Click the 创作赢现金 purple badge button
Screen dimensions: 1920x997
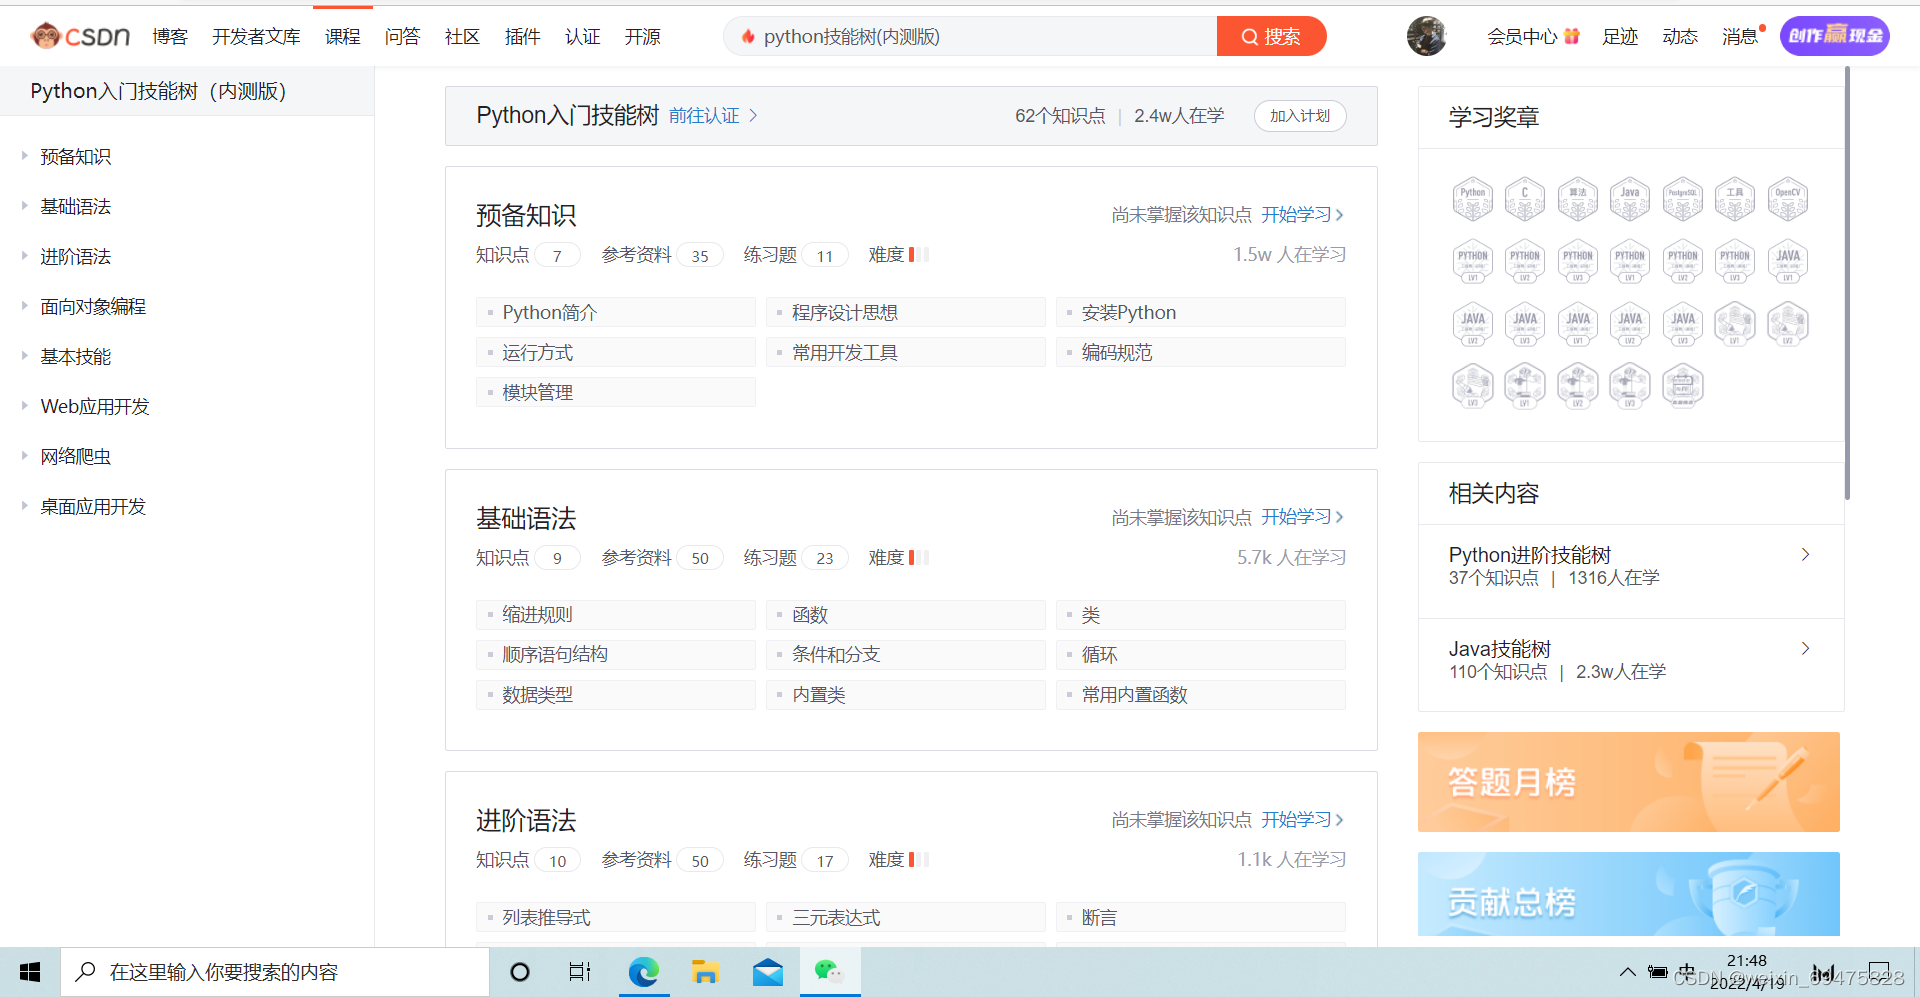point(1834,36)
